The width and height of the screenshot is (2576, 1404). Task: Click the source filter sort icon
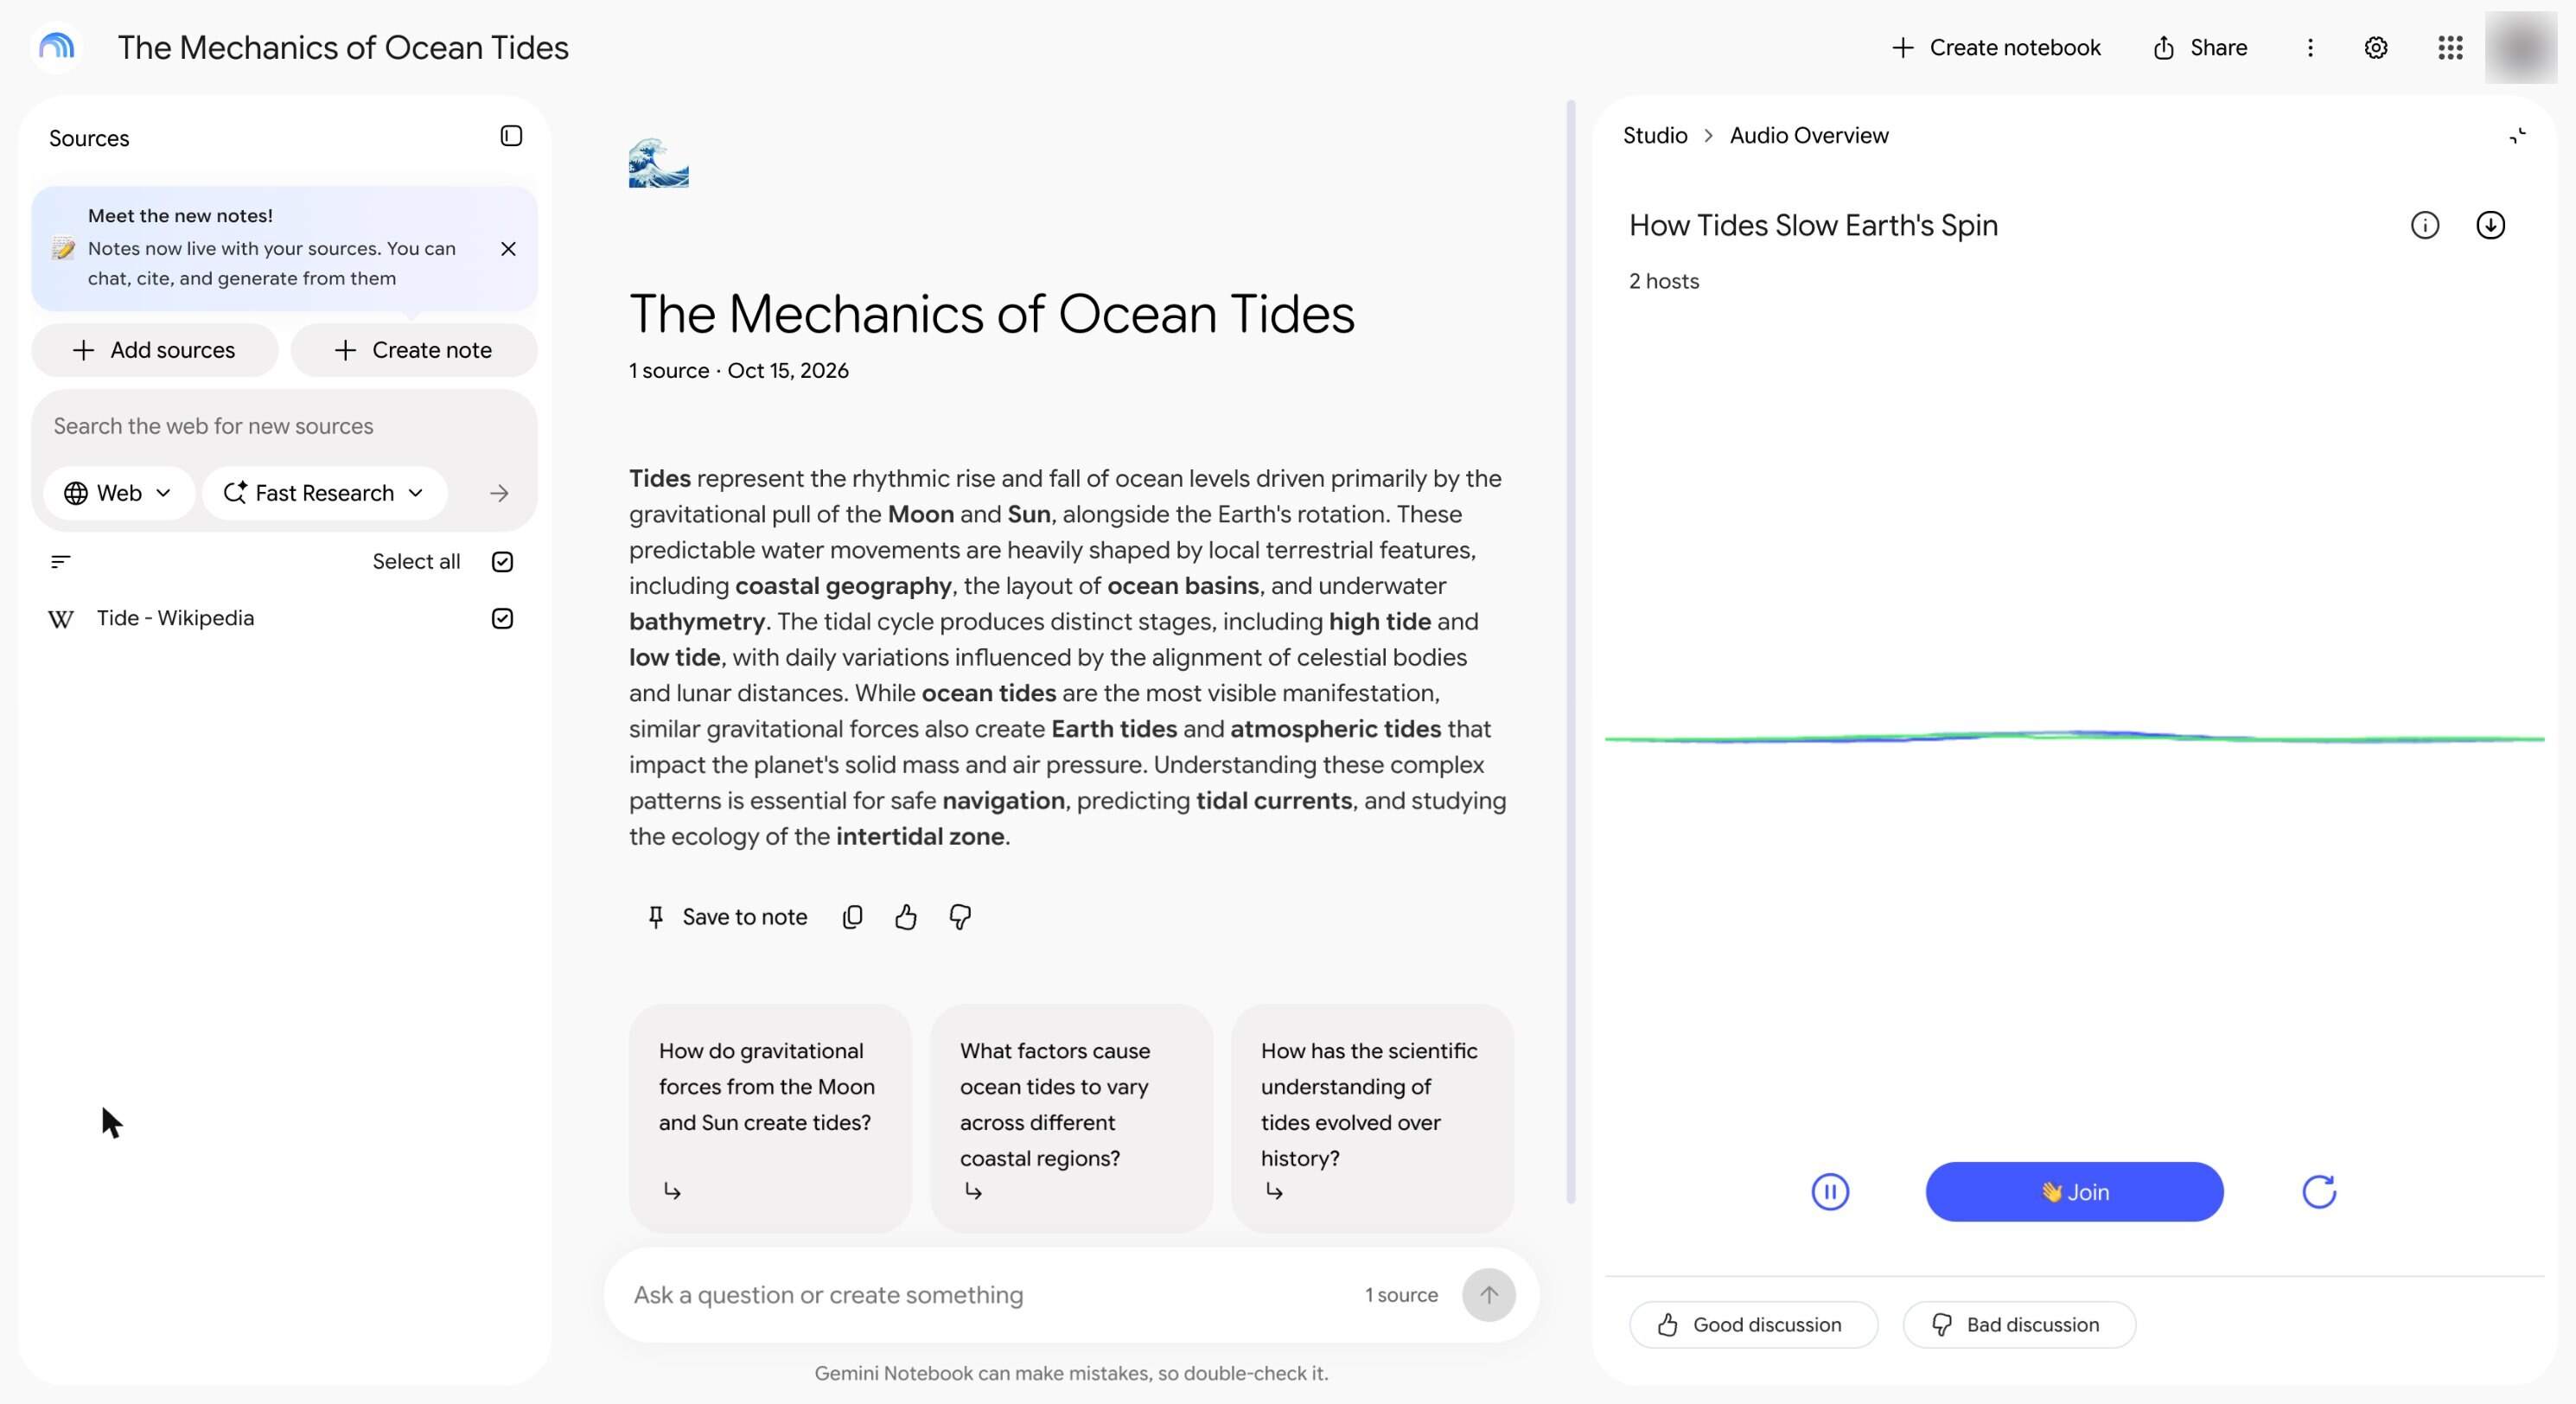60,561
